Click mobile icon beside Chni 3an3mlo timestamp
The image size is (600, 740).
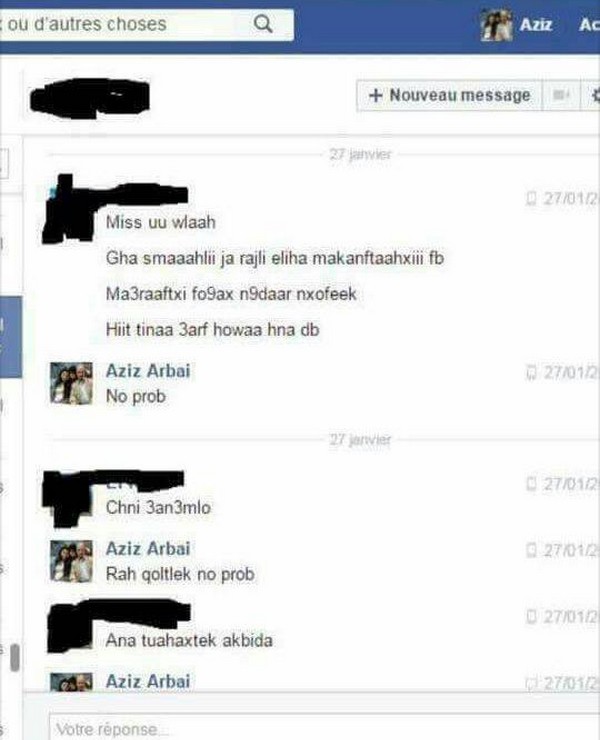(x=532, y=483)
